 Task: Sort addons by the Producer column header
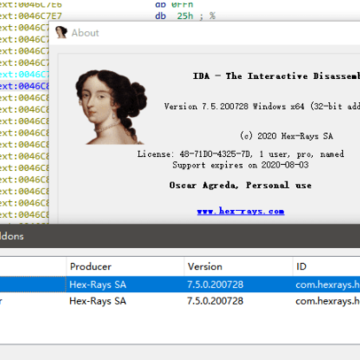click(x=91, y=267)
